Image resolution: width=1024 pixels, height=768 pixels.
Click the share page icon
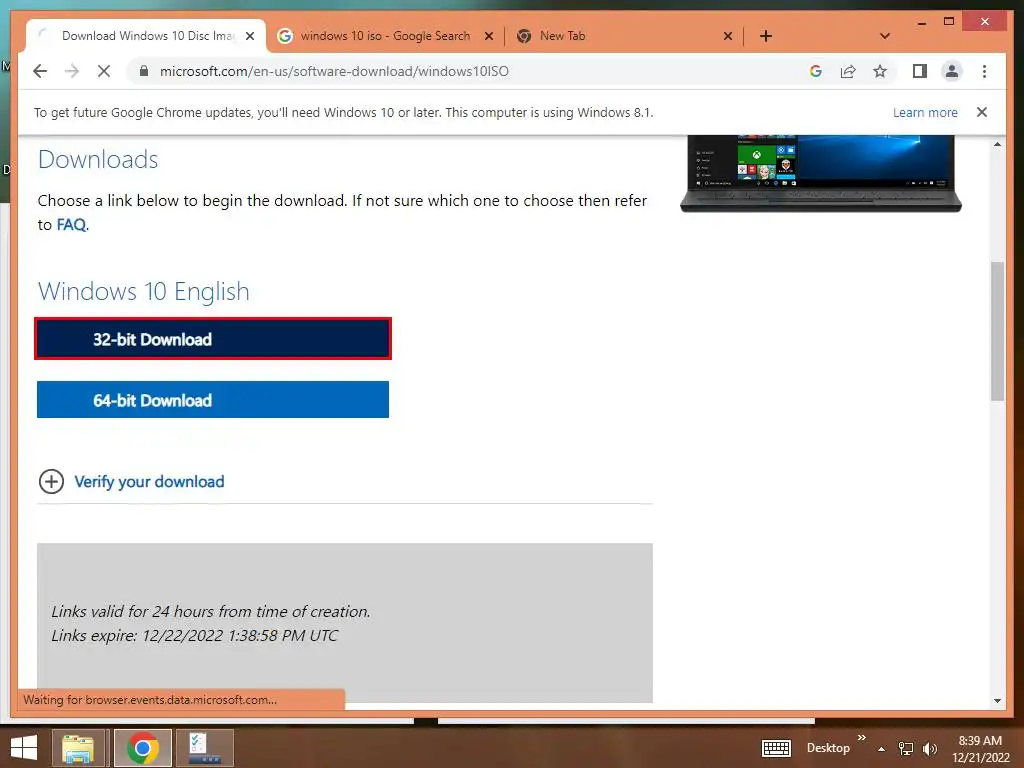click(848, 71)
